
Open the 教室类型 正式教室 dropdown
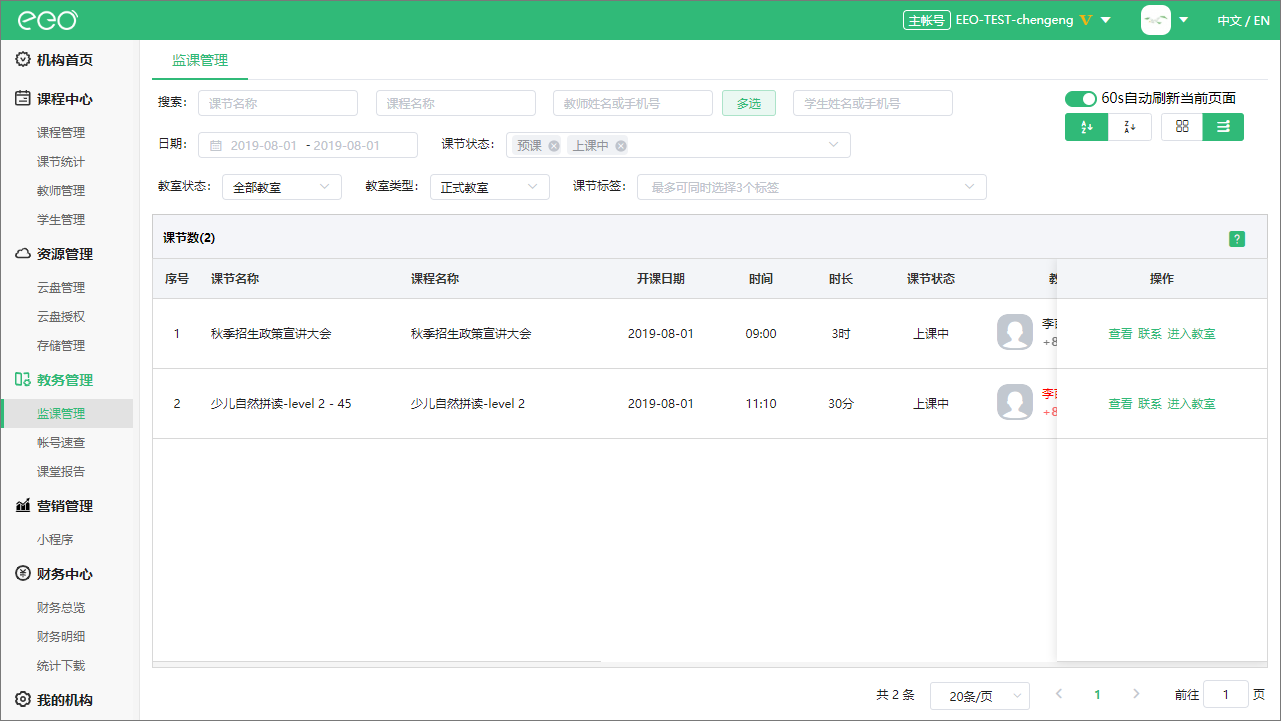click(x=490, y=187)
